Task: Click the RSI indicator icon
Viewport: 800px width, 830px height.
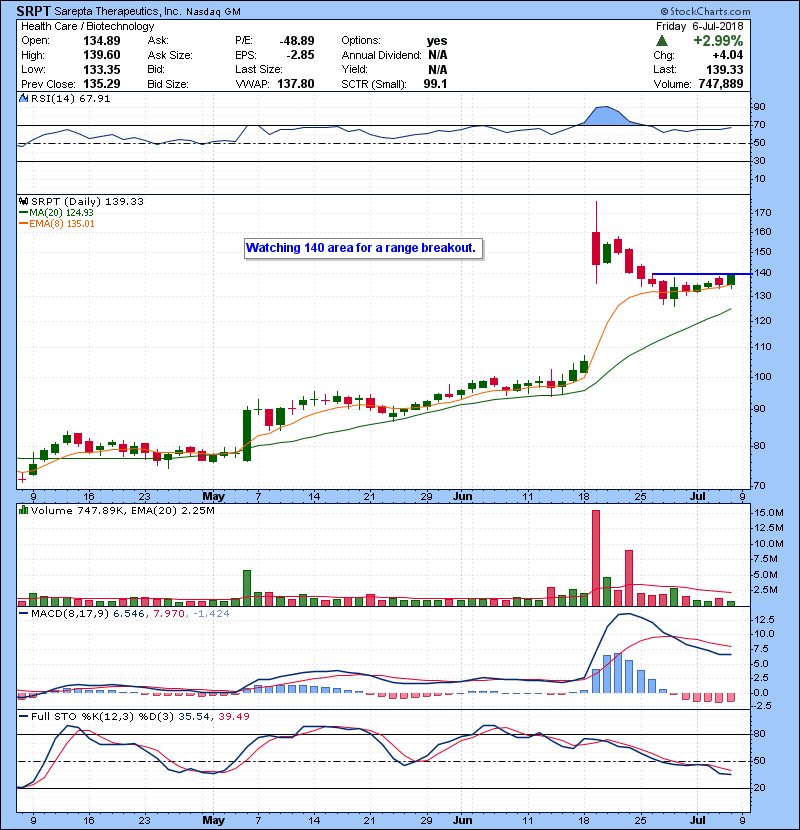Action: (24, 98)
